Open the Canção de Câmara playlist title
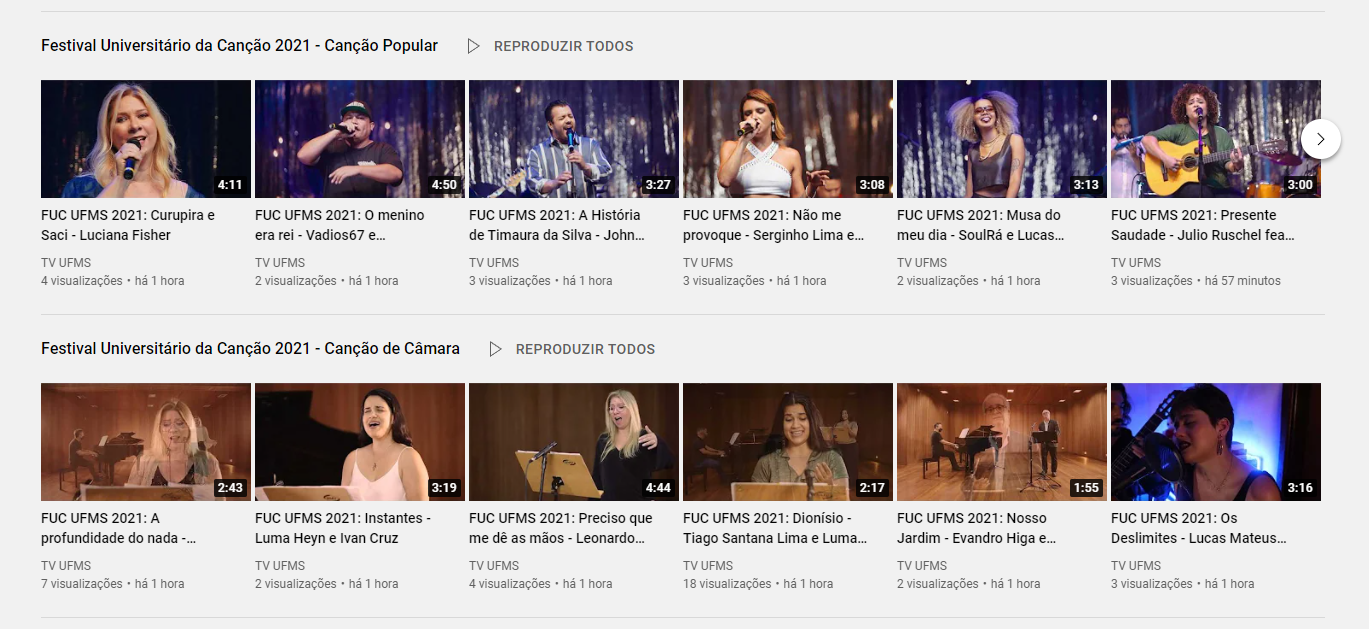This screenshot has height=629, width=1369. point(250,349)
